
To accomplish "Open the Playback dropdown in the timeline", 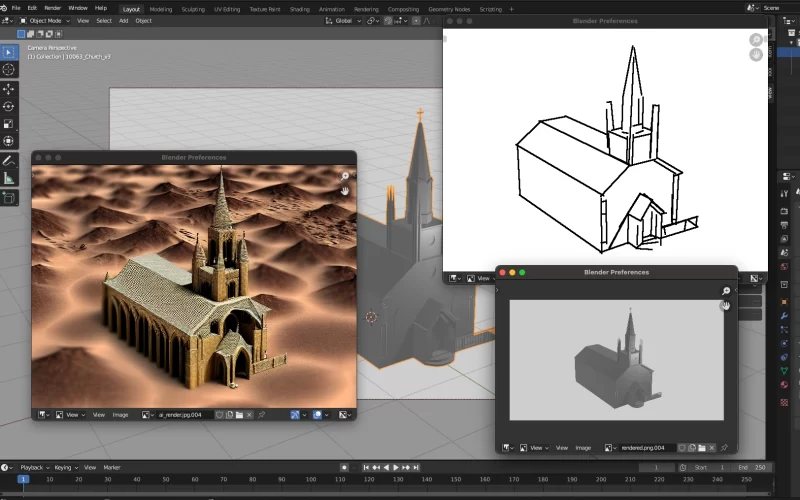I will point(33,467).
